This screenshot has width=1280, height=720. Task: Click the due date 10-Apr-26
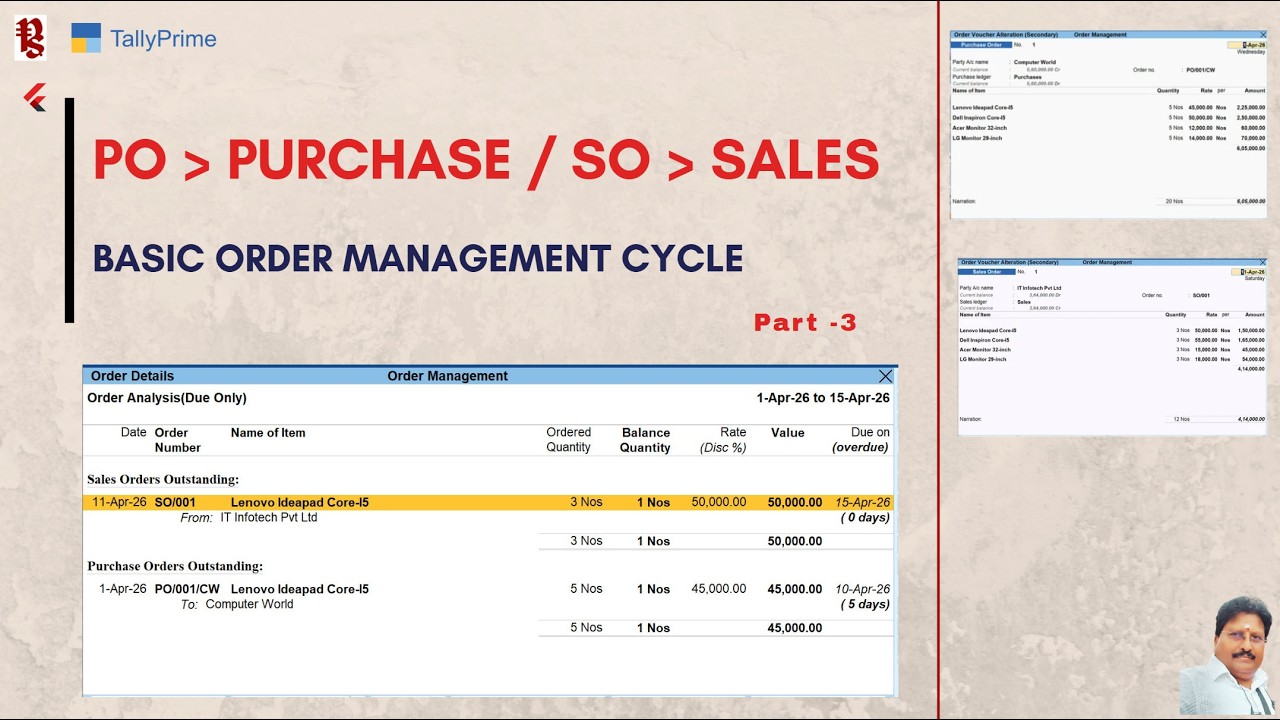pyautogui.click(x=863, y=589)
